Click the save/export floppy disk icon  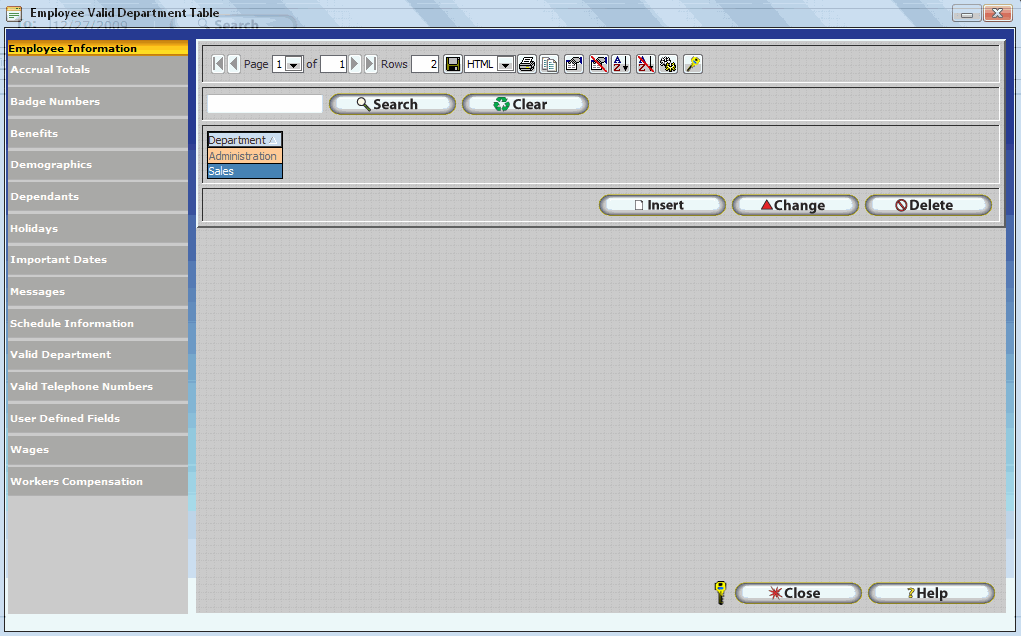pyautogui.click(x=453, y=64)
